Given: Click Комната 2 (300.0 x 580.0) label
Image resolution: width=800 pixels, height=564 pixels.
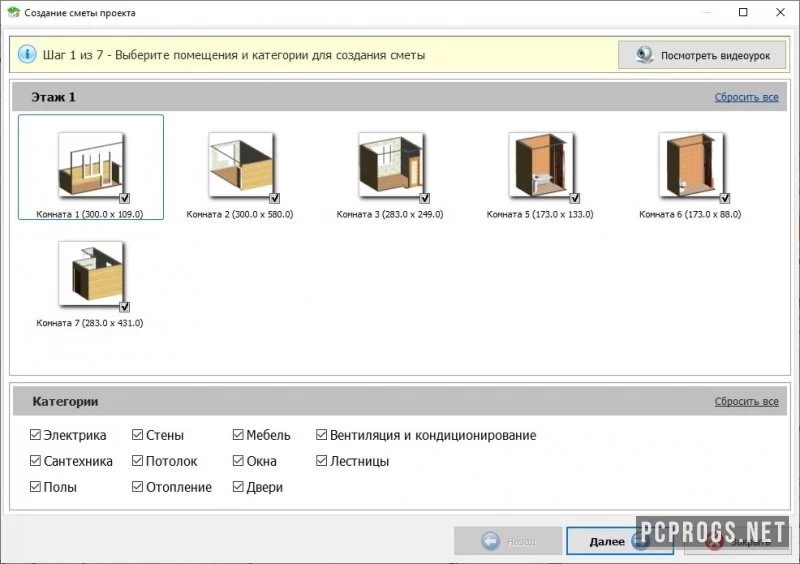Looking at the screenshot, I should pos(240,214).
